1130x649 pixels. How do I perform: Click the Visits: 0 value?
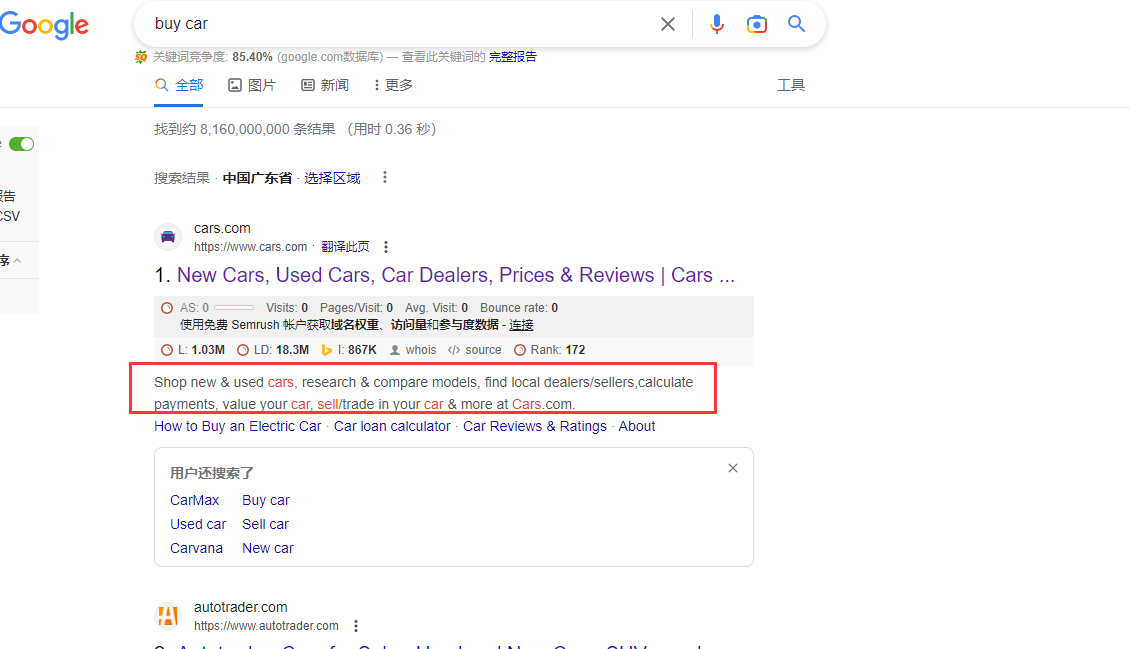[287, 308]
